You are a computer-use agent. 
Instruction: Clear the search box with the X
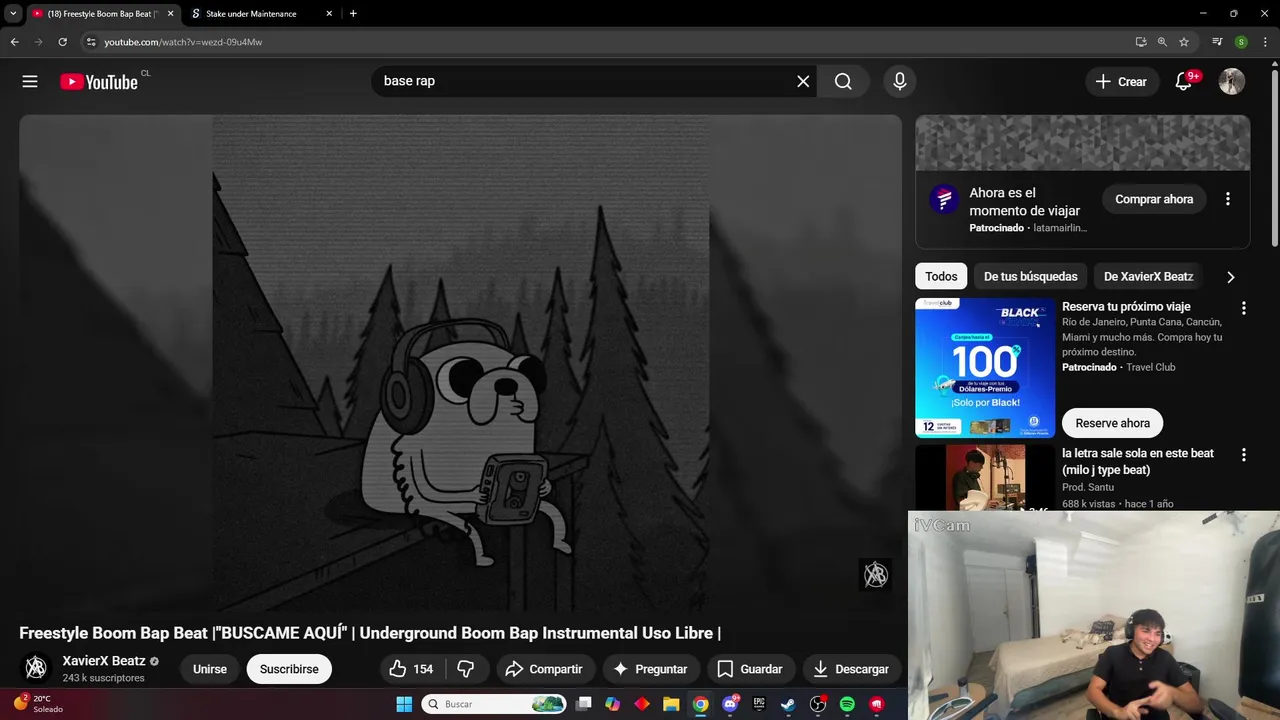coord(803,82)
